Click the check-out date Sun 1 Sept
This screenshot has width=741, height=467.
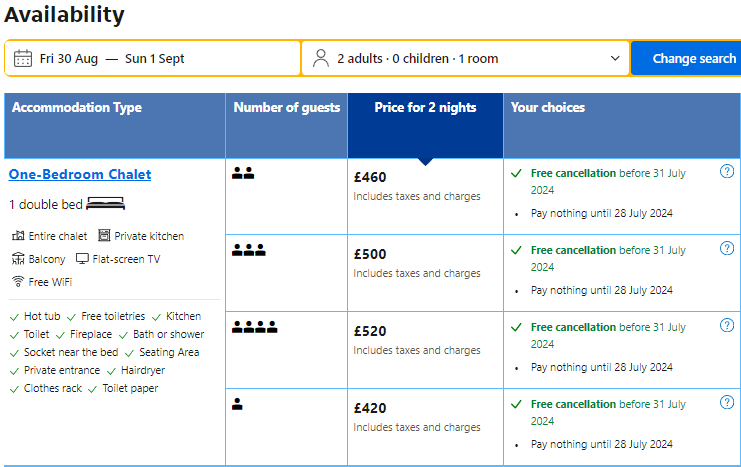click(x=154, y=58)
